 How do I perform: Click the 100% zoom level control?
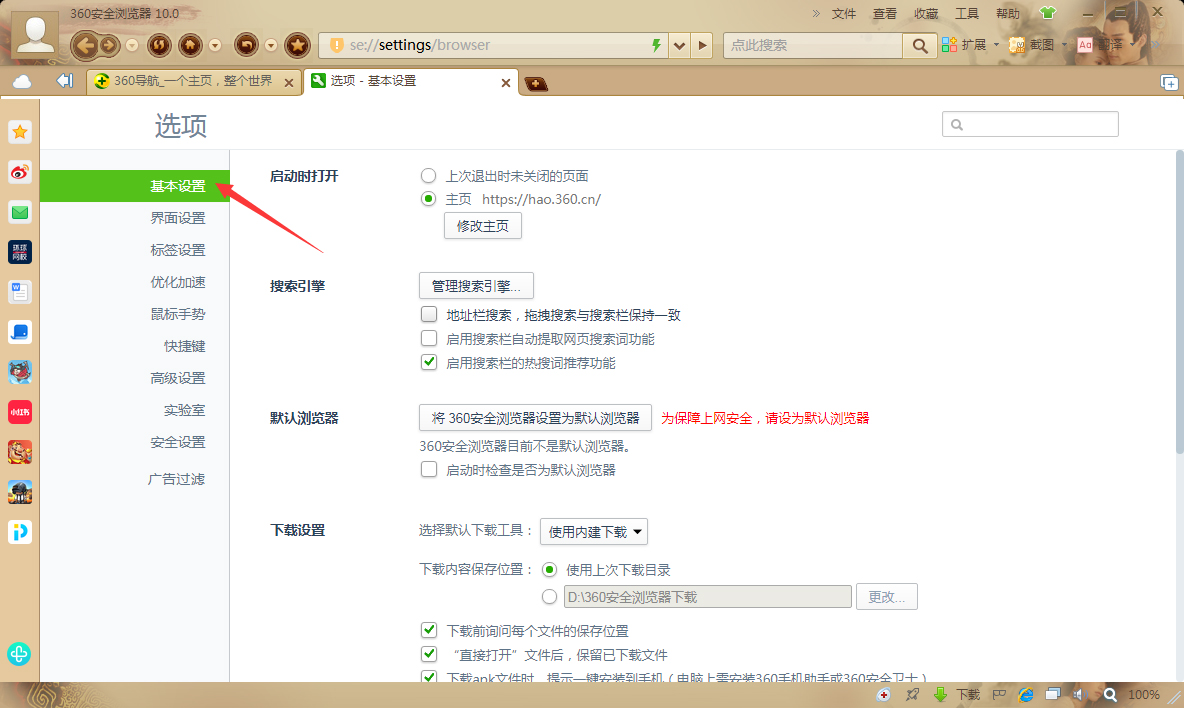coord(1143,694)
